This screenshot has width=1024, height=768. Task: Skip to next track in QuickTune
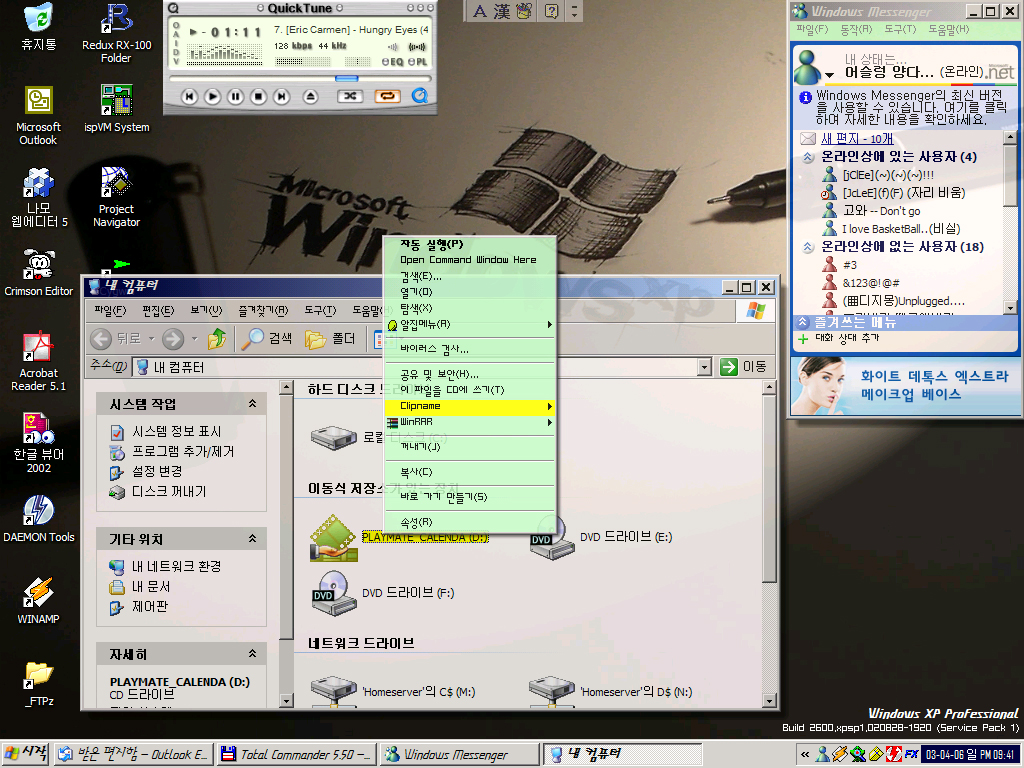[x=282, y=96]
